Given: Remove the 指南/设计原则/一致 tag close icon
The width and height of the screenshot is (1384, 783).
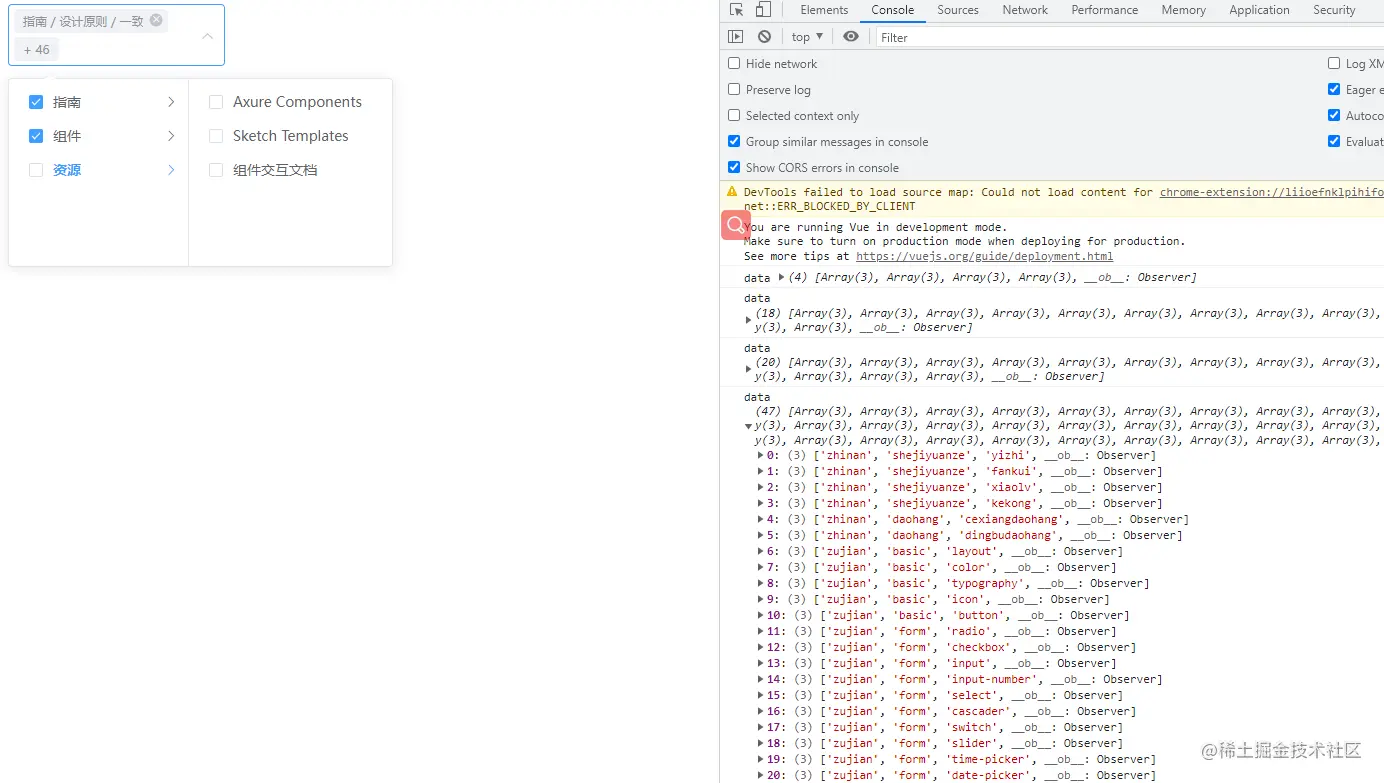Looking at the screenshot, I should pos(156,20).
